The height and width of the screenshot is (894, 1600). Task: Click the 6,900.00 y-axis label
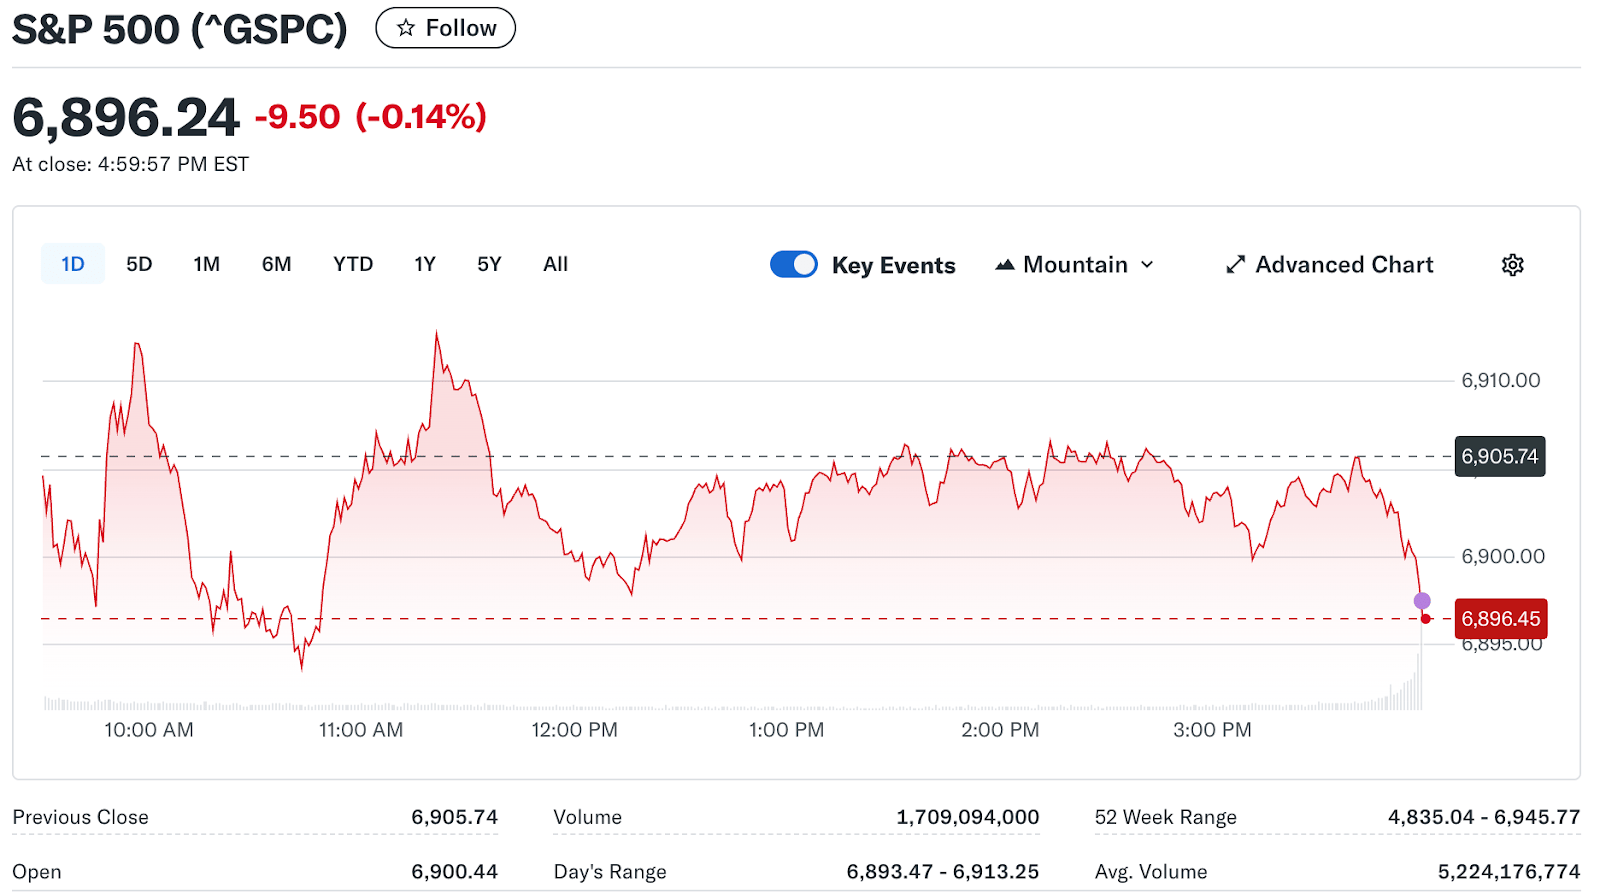[1503, 556]
